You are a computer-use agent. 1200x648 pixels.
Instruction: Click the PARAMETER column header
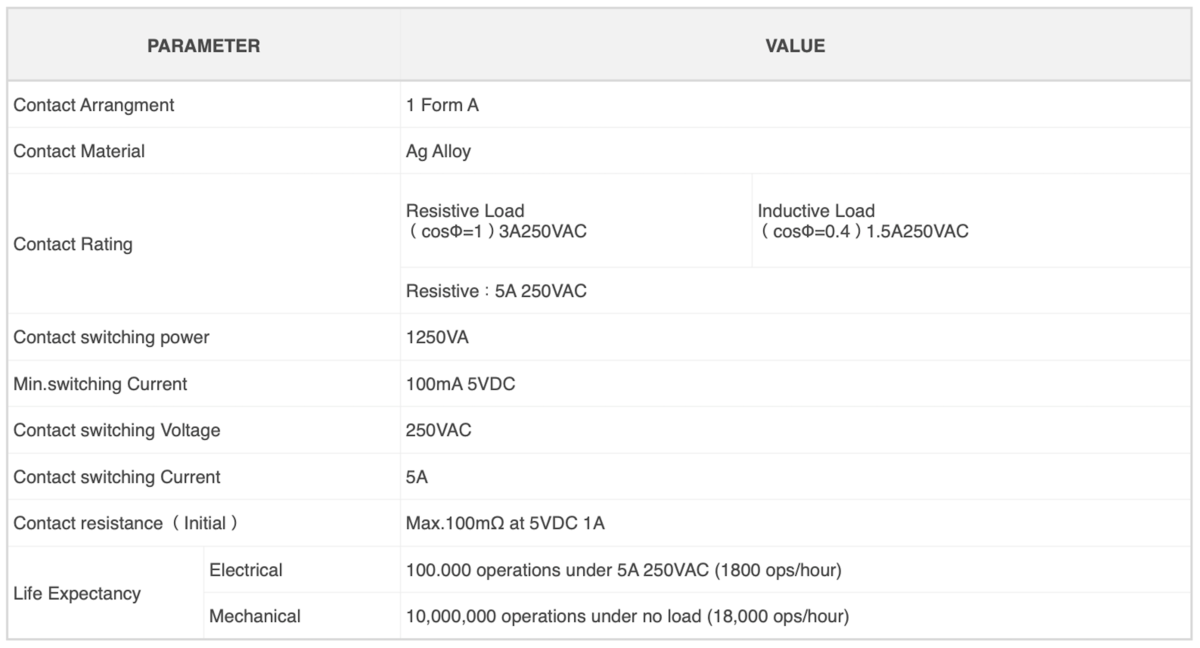coord(204,46)
